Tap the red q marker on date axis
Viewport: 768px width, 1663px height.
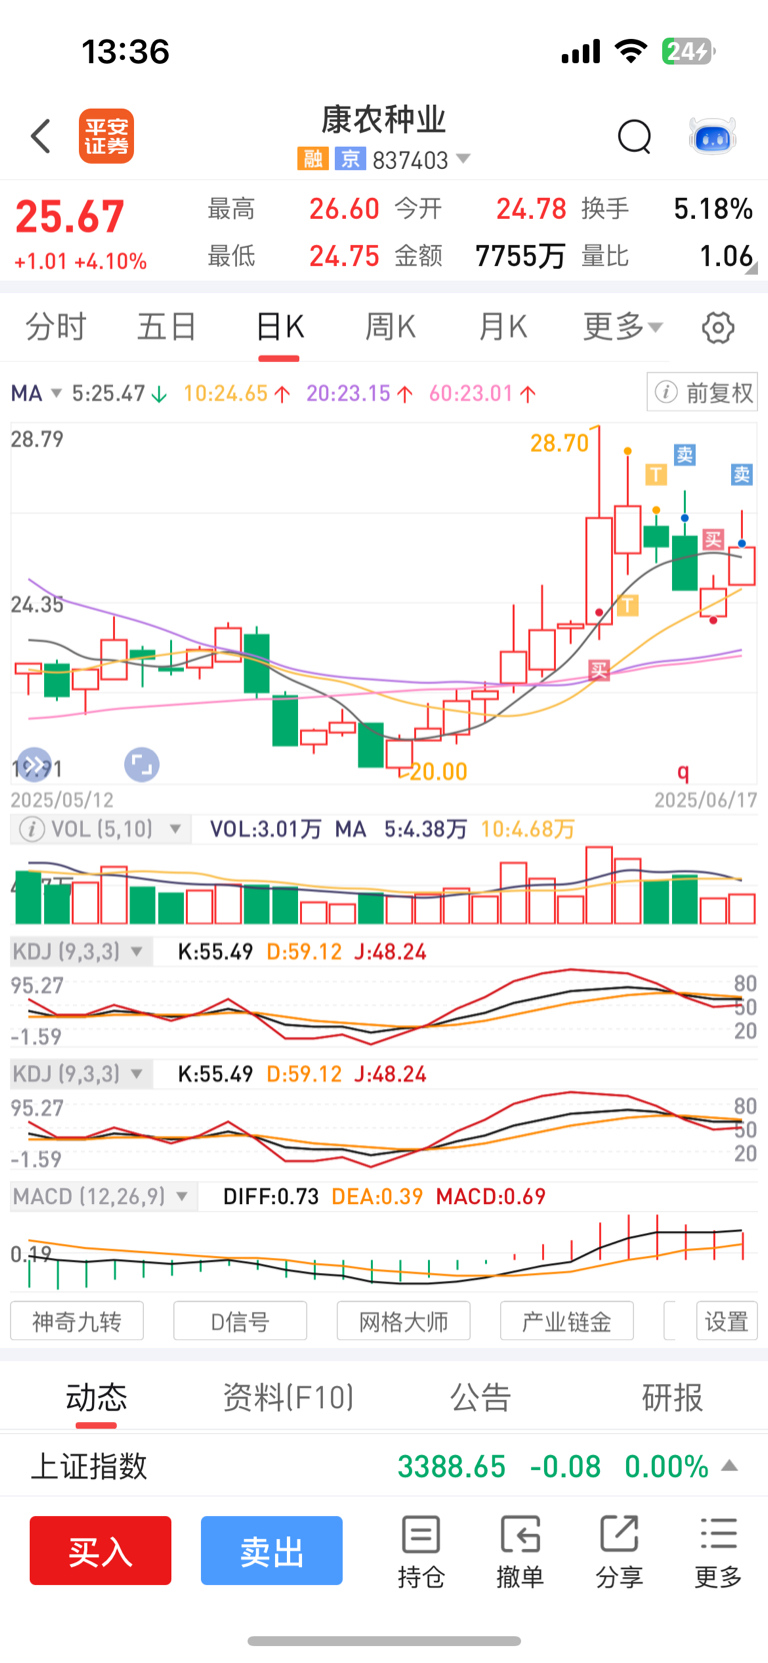coord(683,771)
